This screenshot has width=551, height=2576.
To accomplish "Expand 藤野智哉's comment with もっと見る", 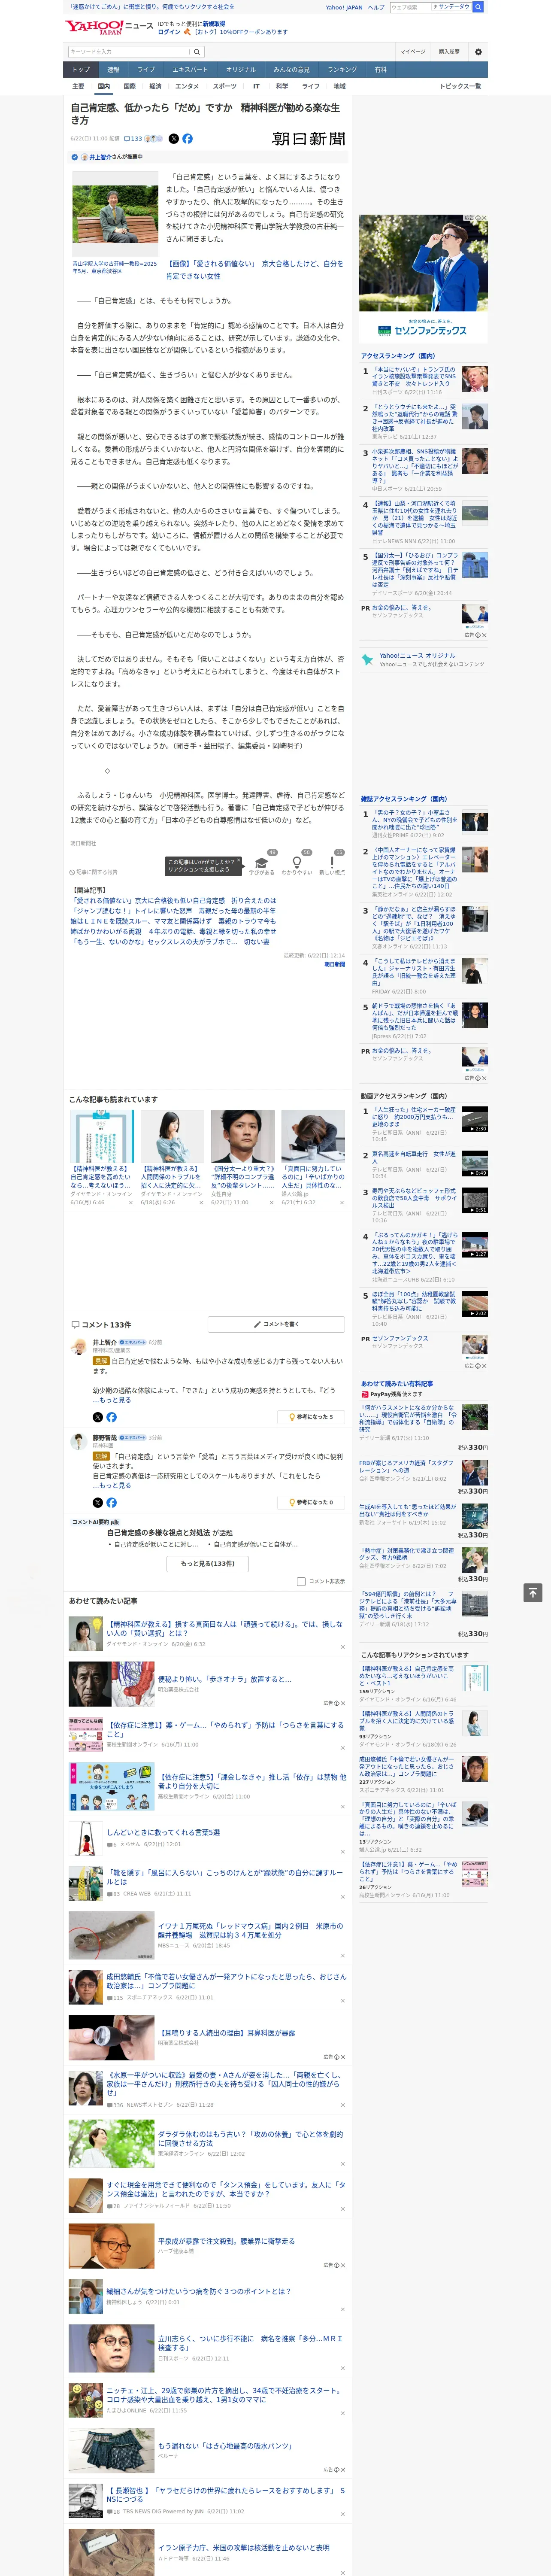I will click(x=112, y=1486).
